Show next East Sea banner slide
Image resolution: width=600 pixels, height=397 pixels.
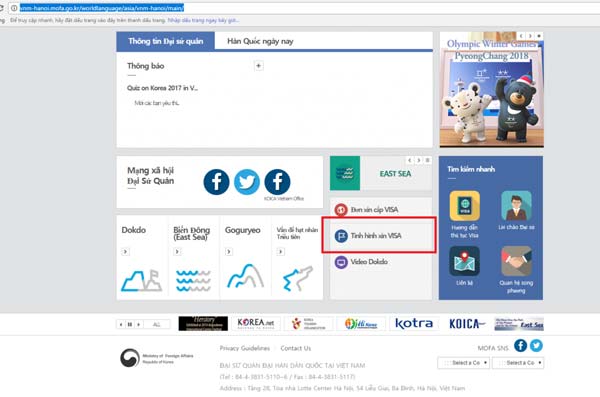[418, 160]
